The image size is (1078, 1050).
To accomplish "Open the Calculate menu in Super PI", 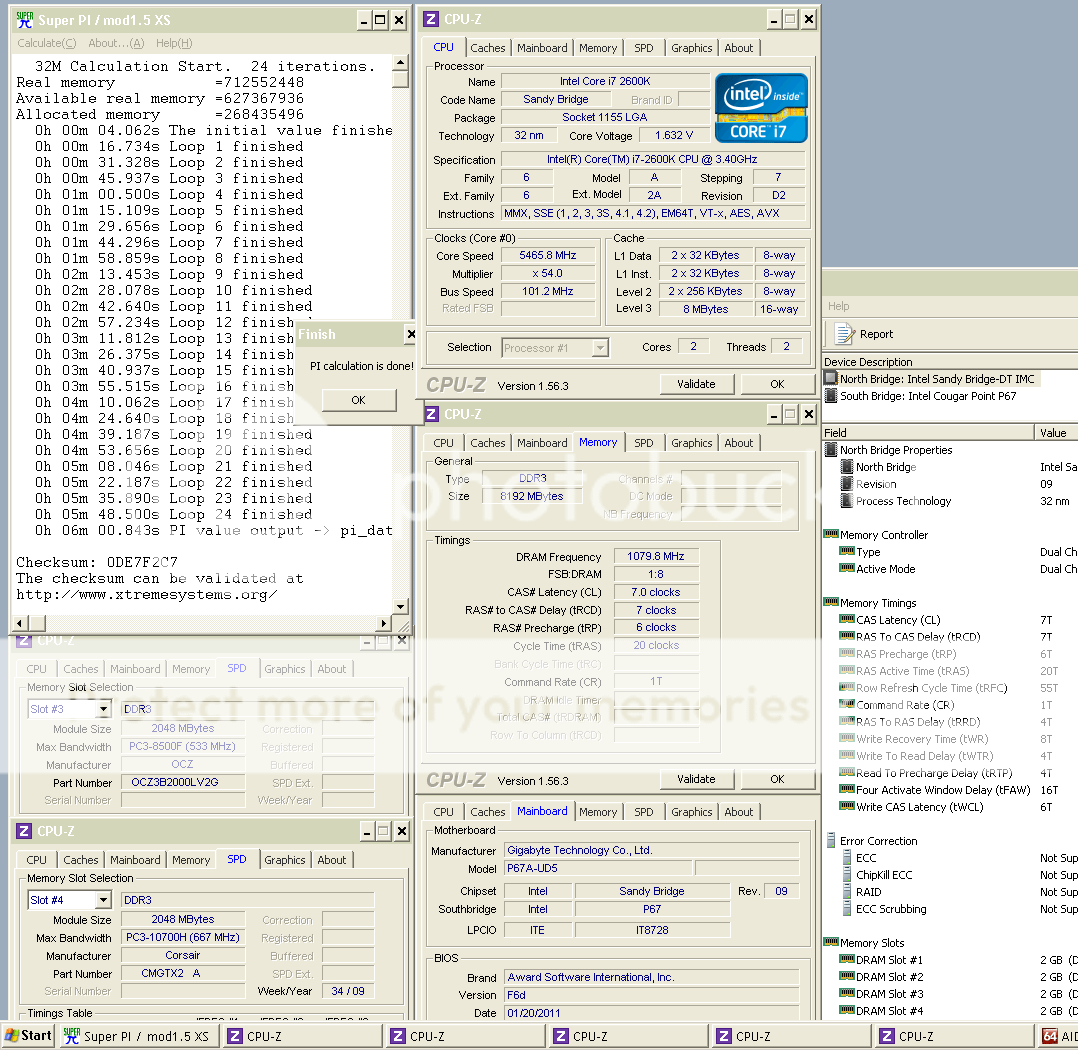I will point(46,43).
